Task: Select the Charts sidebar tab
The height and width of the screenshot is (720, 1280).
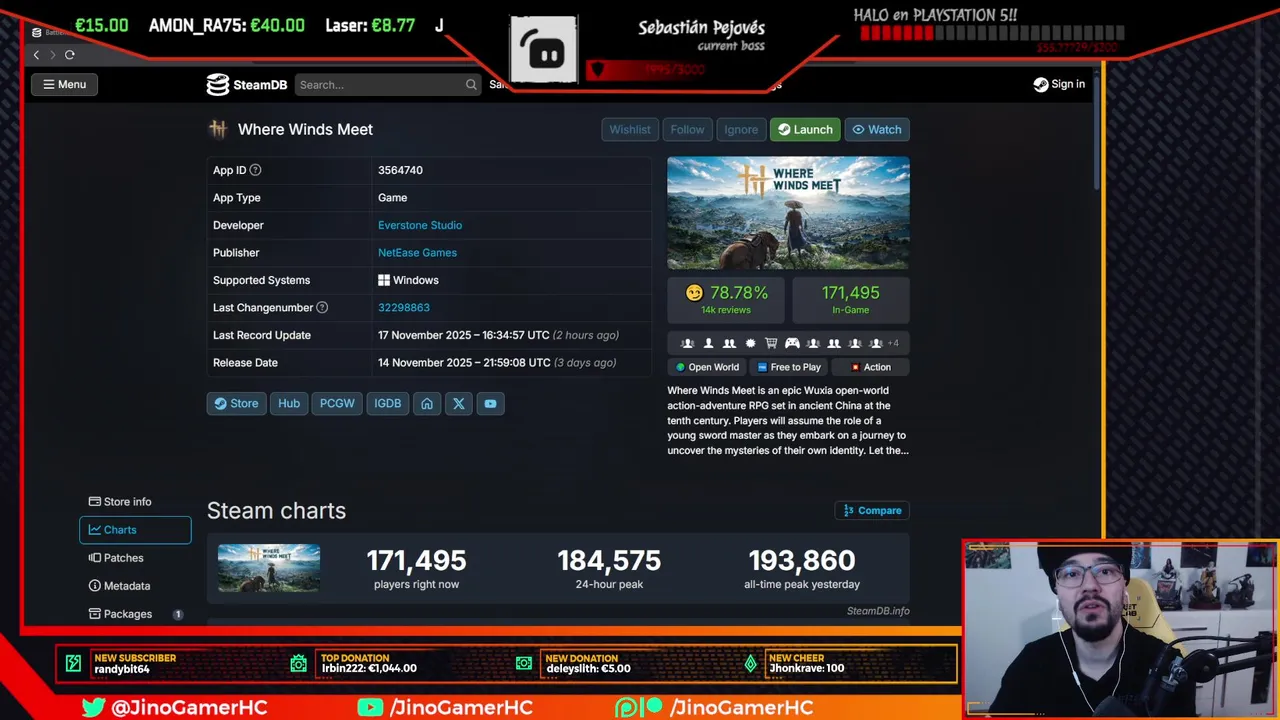Action: click(135, 530)
